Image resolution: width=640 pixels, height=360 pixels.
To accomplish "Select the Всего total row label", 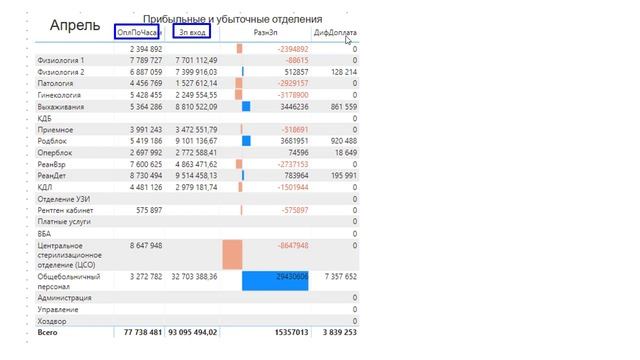I will click(x=47, y=333).
